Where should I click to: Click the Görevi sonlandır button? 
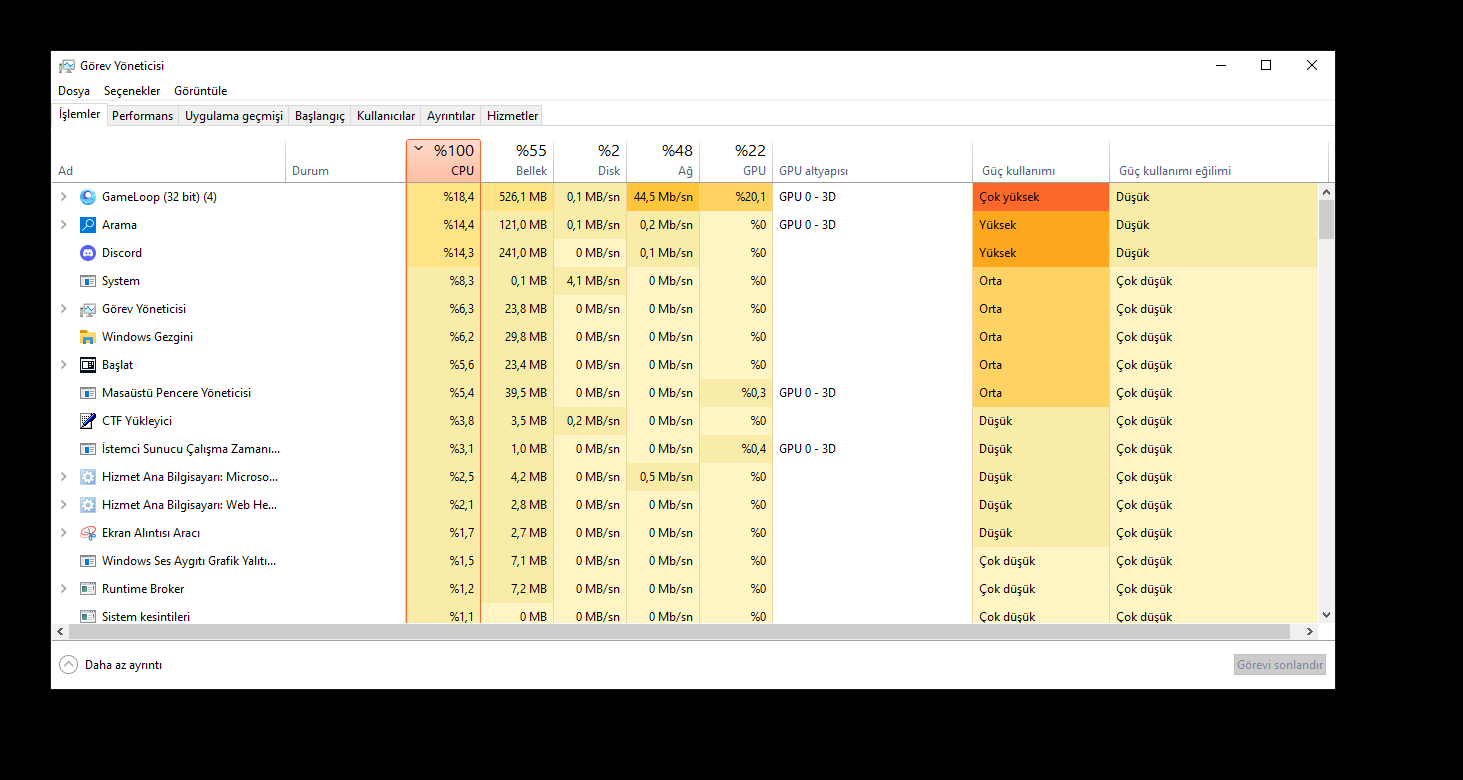tap(1280, 664)
